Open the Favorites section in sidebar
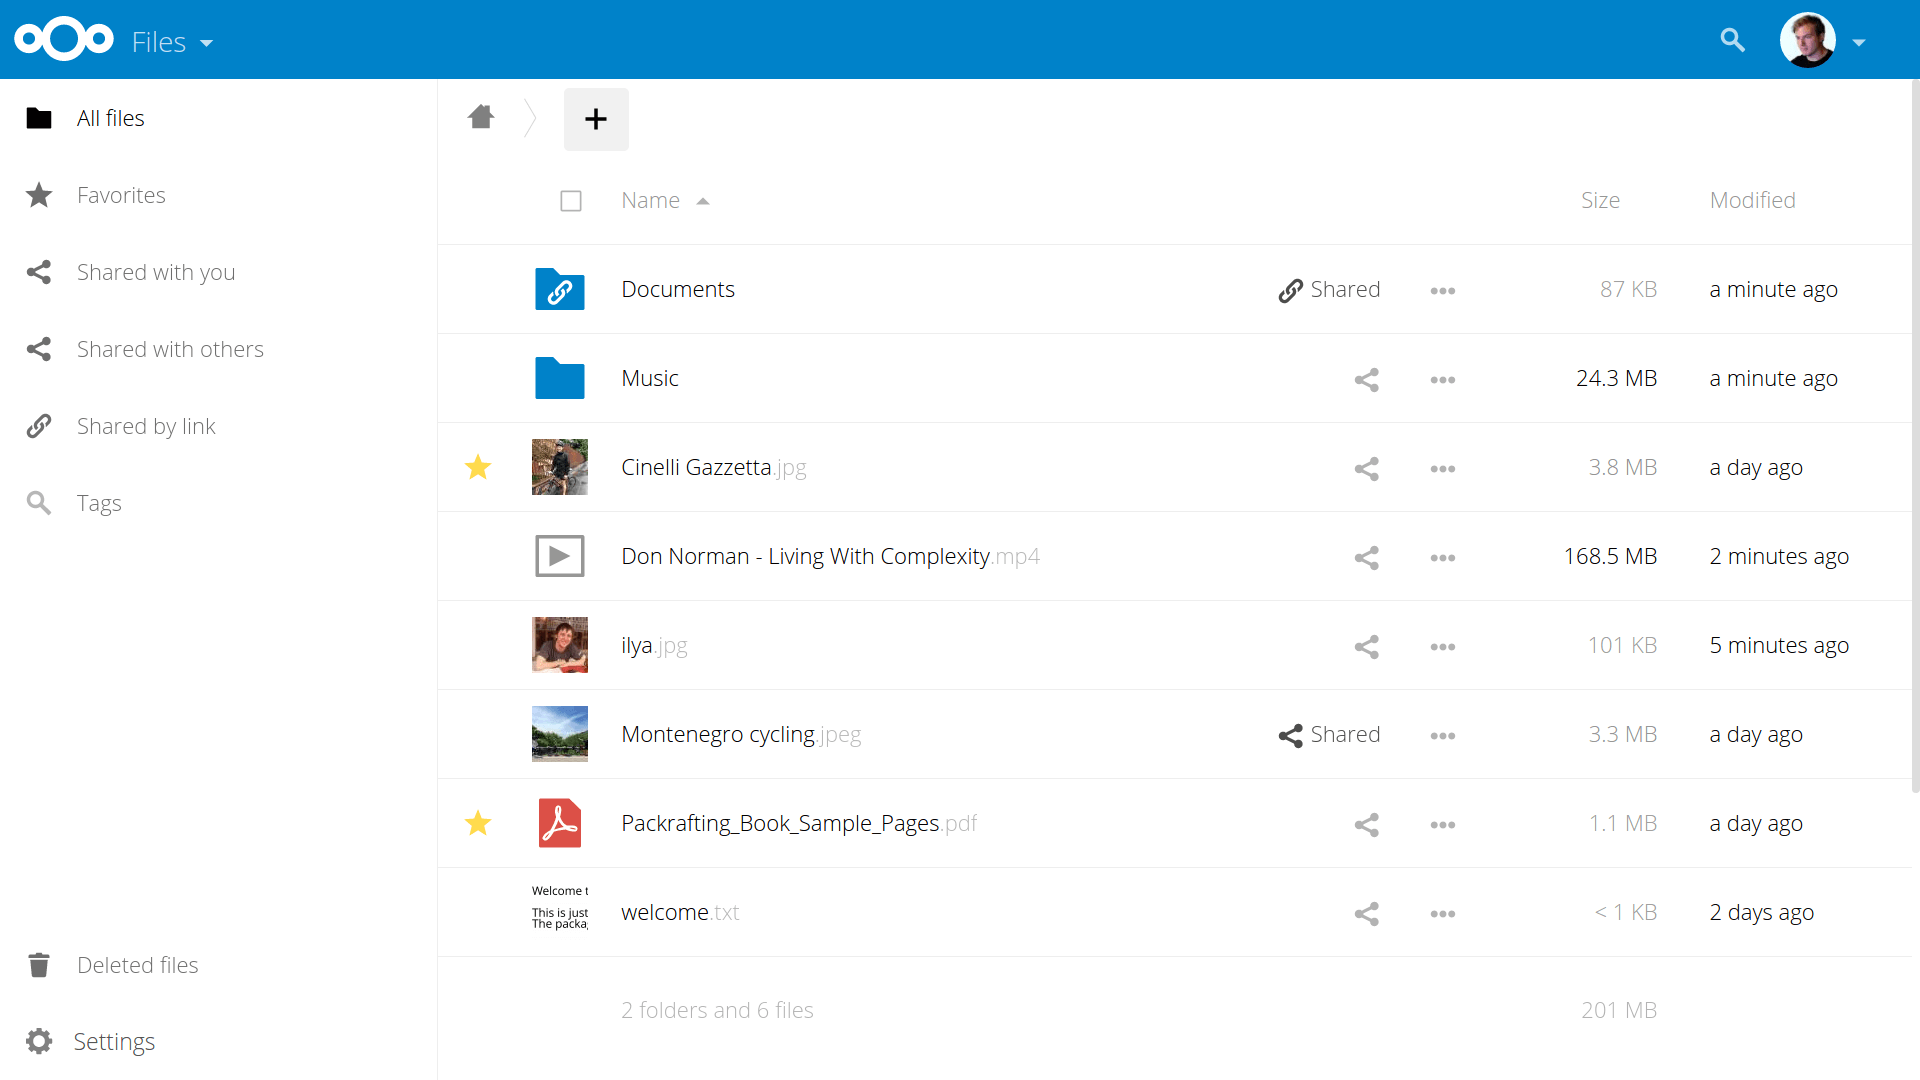This screenshot has width=1920, height=1080. [120, 195]
